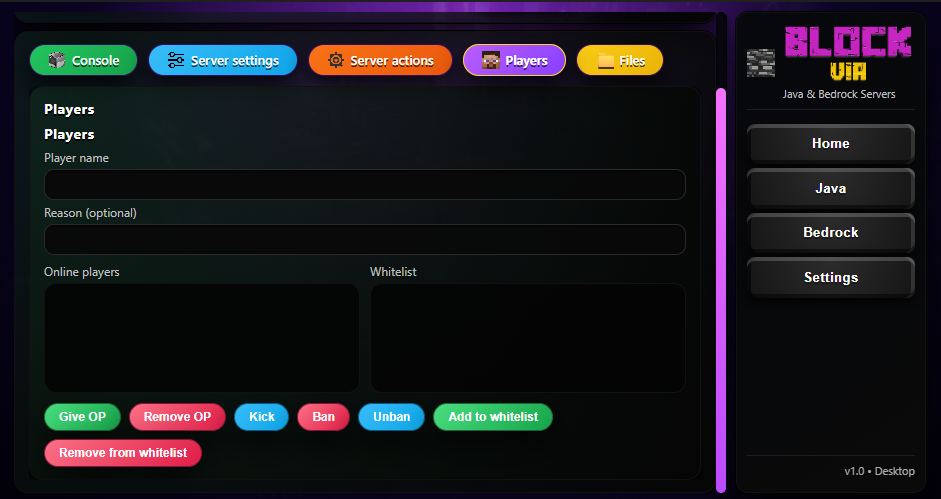Click the sliders icon in Server settings
Screen dimensions: 941x499
pos(176,61)
